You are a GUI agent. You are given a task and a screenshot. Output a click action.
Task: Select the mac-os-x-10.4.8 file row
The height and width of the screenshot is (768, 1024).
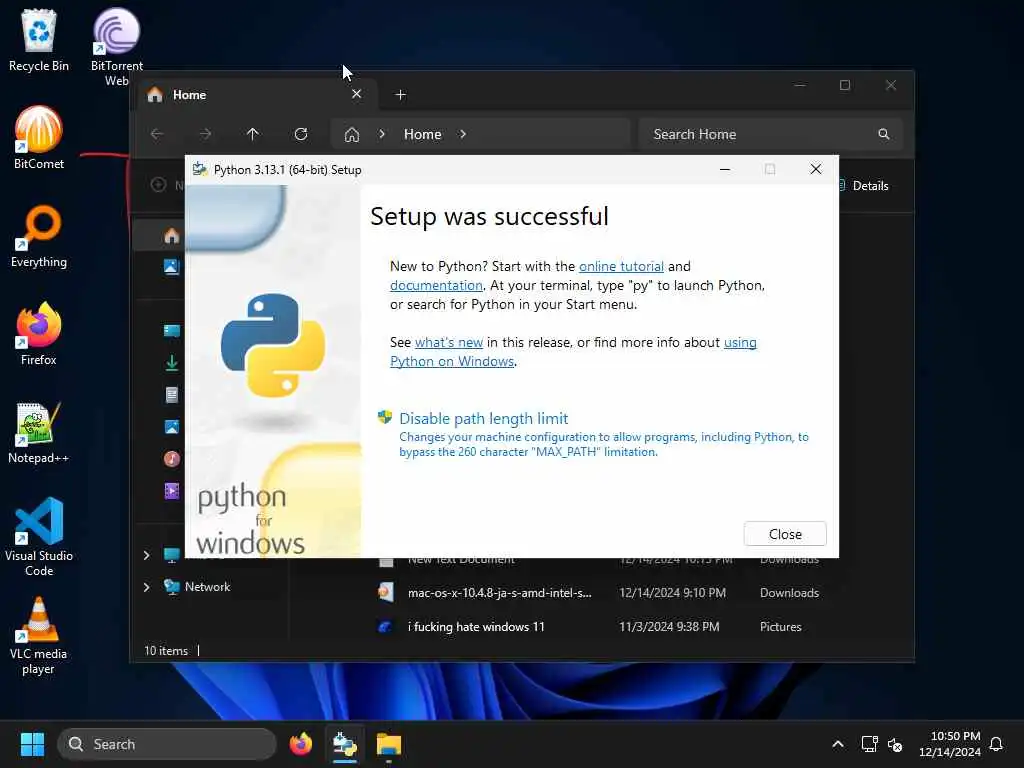coord(598,593)
